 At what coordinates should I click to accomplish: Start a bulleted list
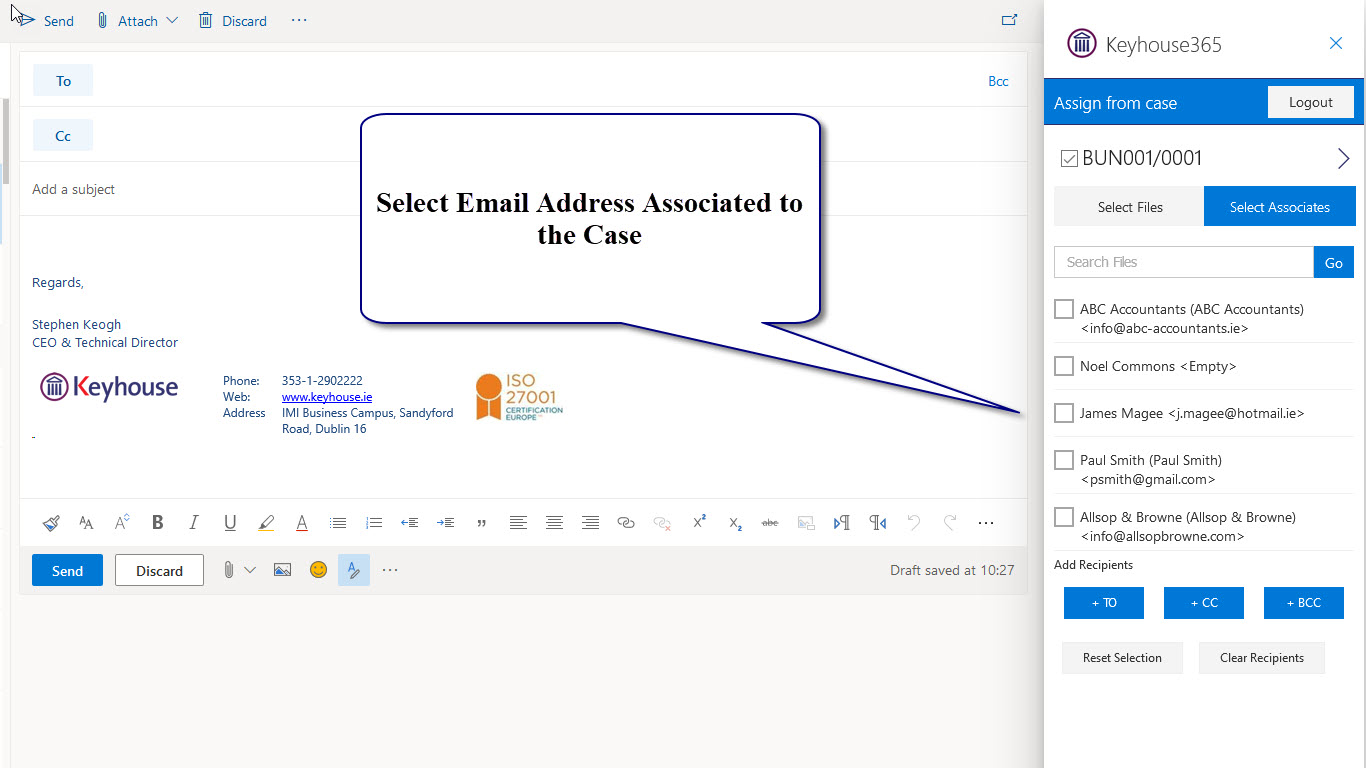pyautogui.click(x=338, y=522)
